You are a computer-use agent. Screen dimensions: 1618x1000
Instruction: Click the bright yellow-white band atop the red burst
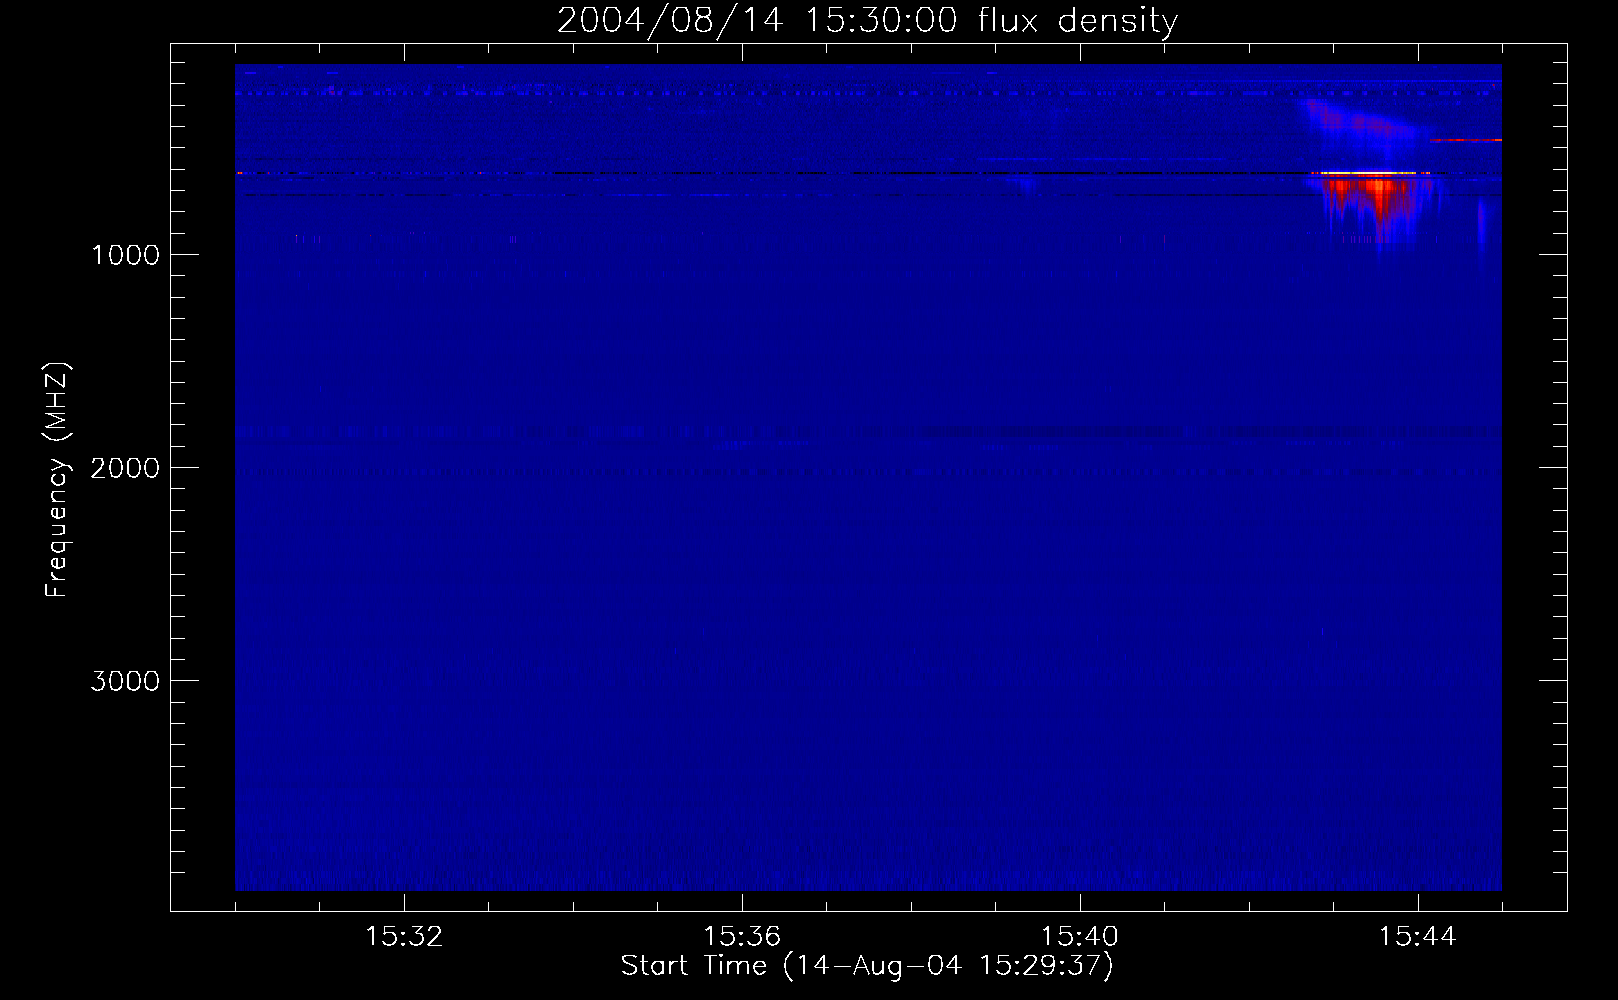[1370, 174]
